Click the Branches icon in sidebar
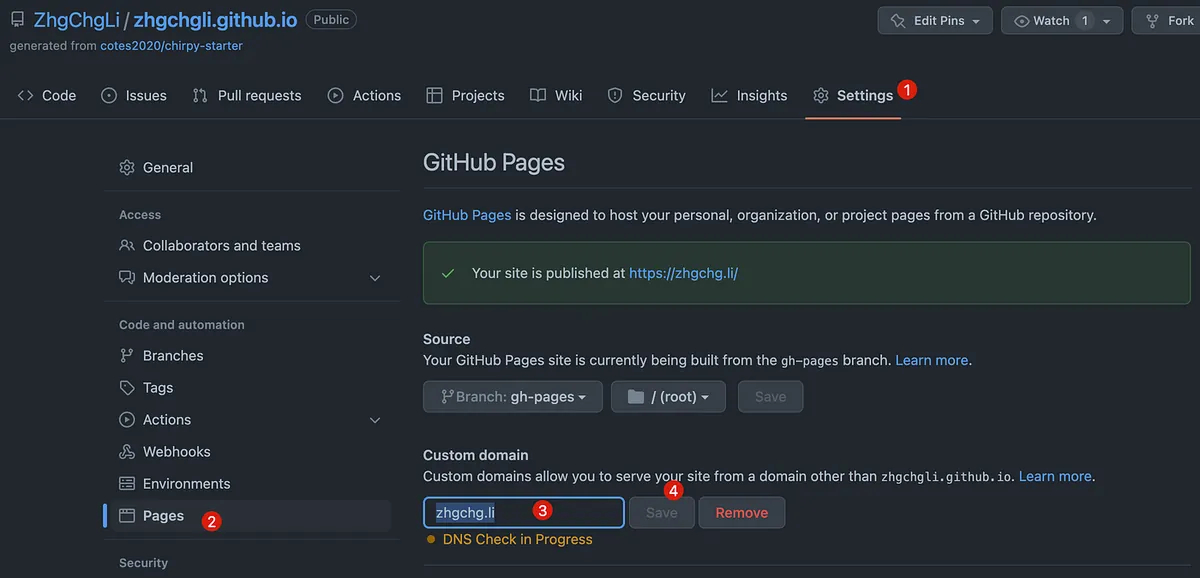Image resolution: width=1200 pixels, height=578 pixels. [x=127, y=356]
